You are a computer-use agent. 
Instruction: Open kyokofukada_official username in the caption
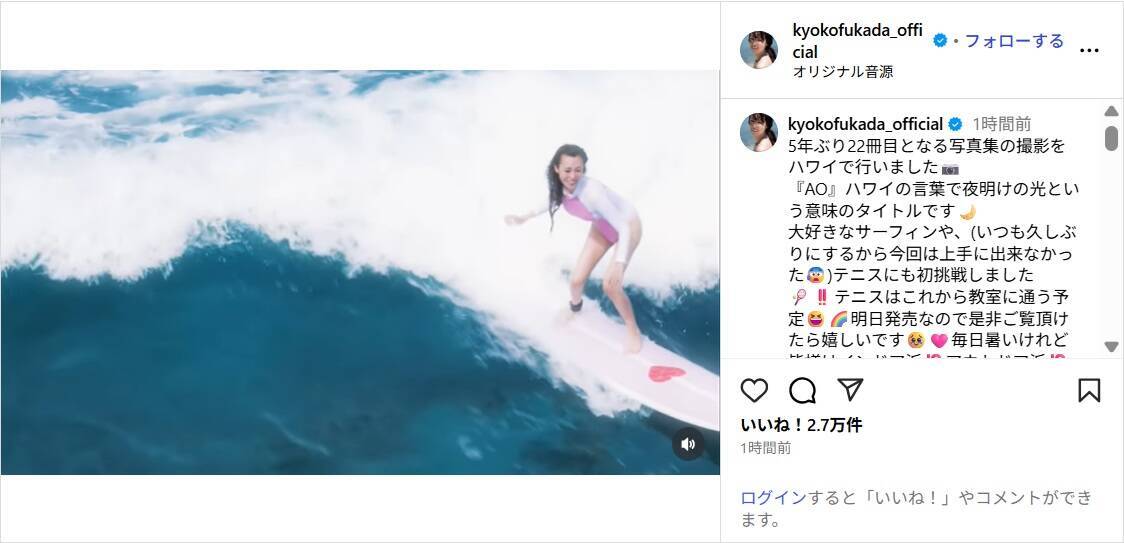coord(865,124)
